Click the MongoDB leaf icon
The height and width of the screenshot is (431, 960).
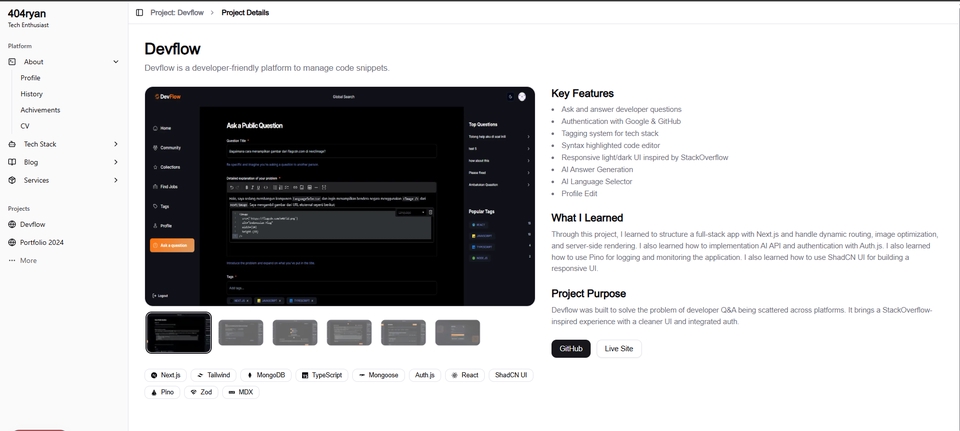pos(250,375)
